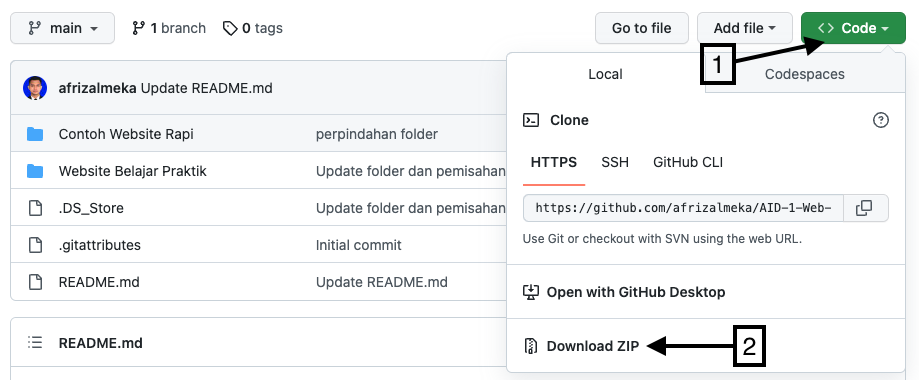Click the GitHub Desktop download icon
The image size is (919, 380).
(x=530, y=292)
